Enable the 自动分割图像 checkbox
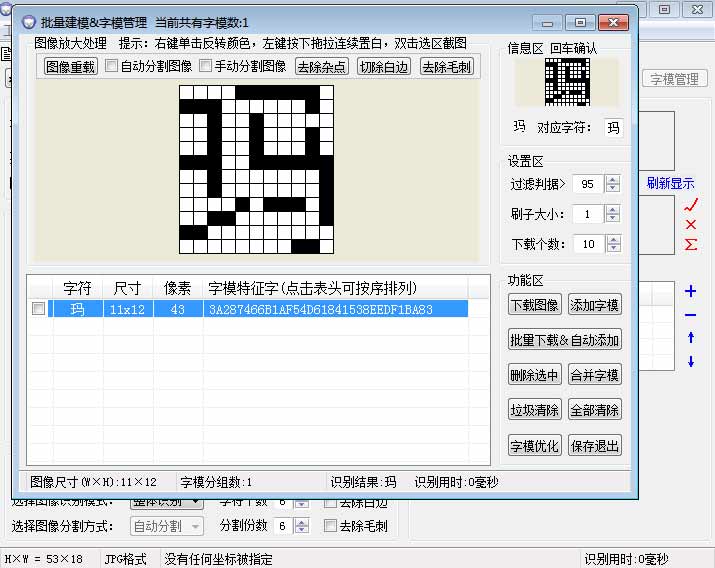Viewport: 715px width, 568px height. click(x=111, y=67)
